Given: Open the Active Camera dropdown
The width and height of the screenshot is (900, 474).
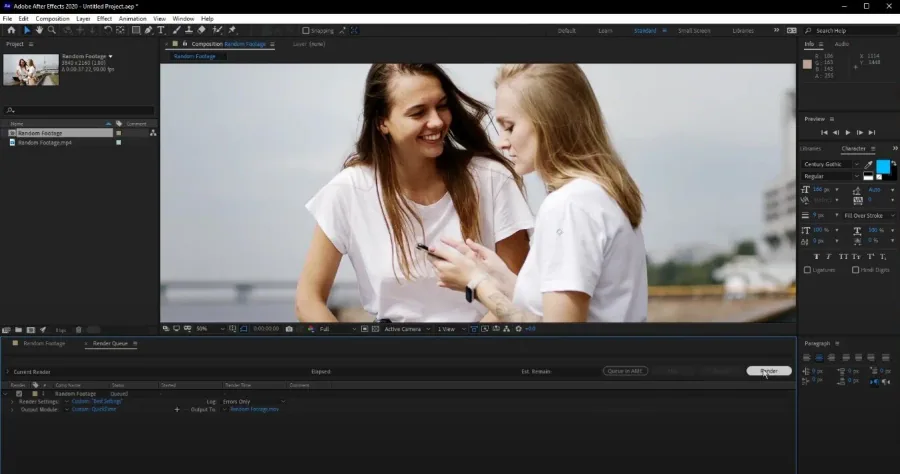Looking at the screenshot, I should pos(407,329).
